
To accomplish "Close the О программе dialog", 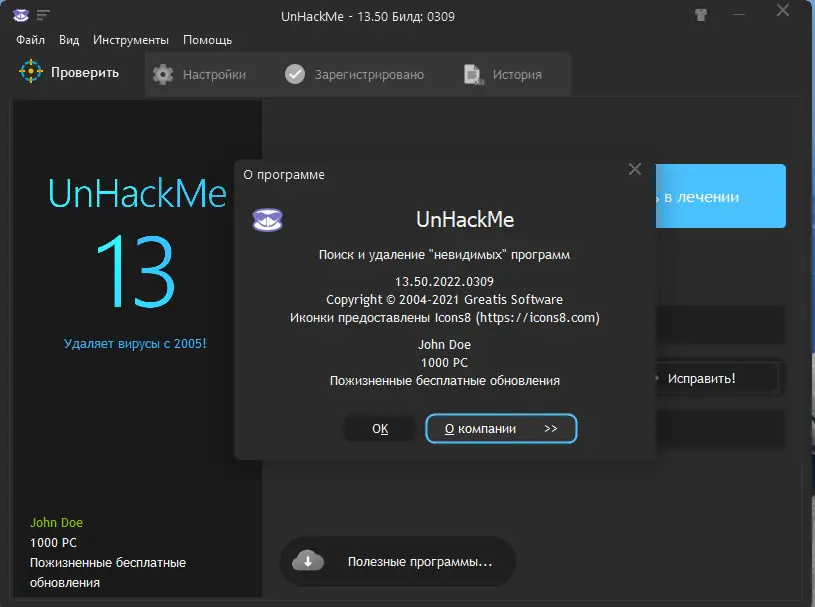I will click(635, 169).
